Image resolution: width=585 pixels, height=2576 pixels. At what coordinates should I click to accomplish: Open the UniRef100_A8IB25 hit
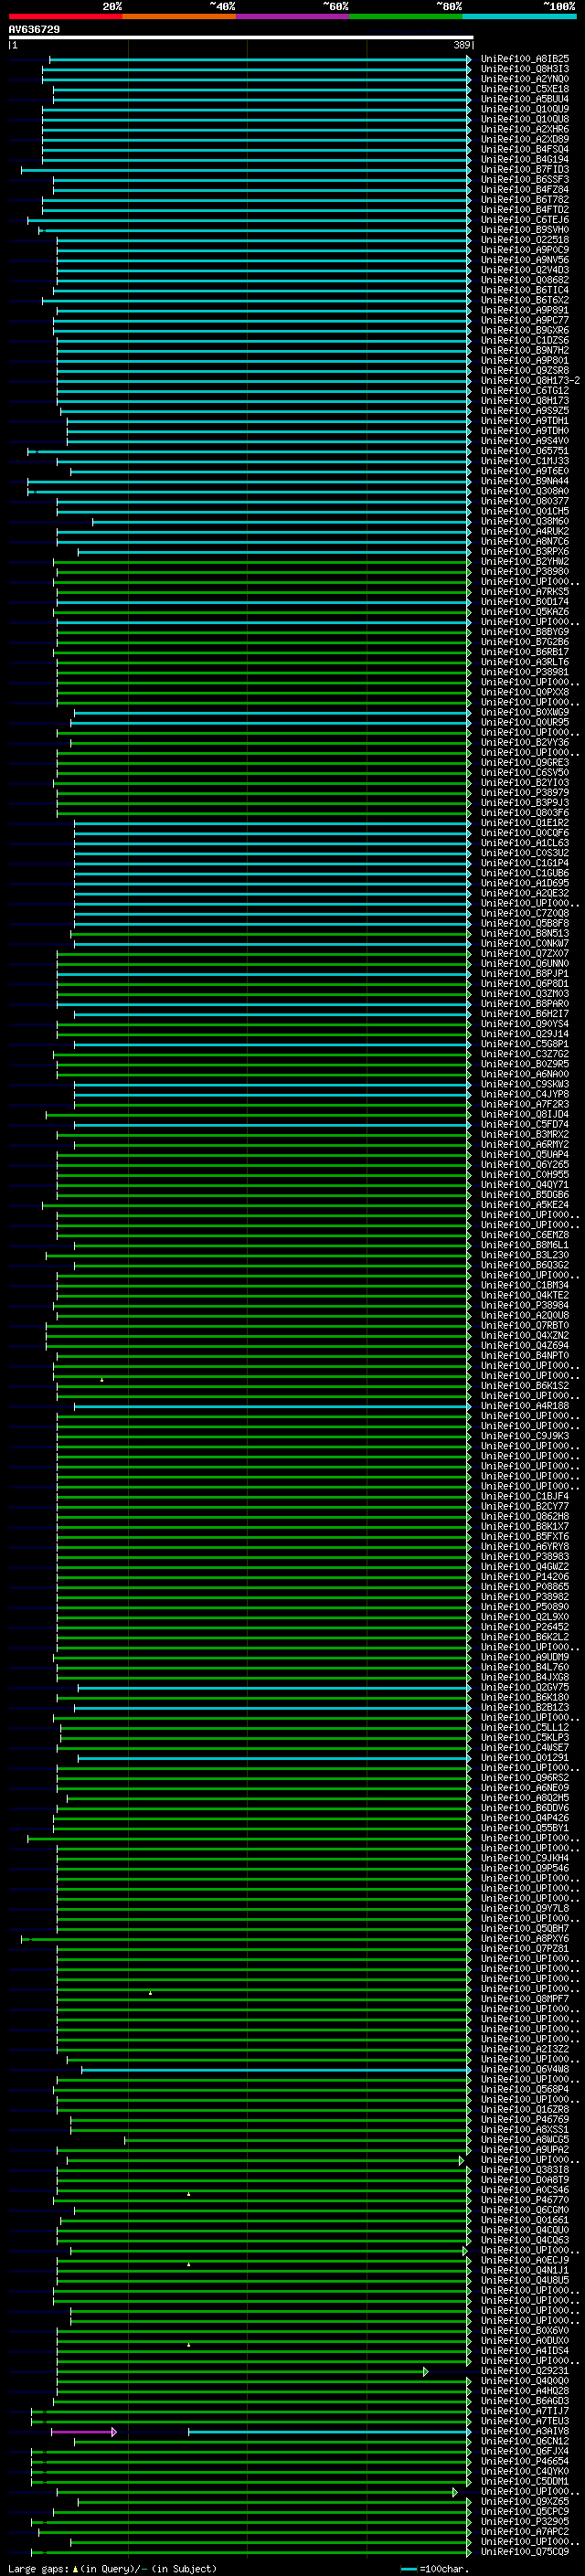point(524,60)
